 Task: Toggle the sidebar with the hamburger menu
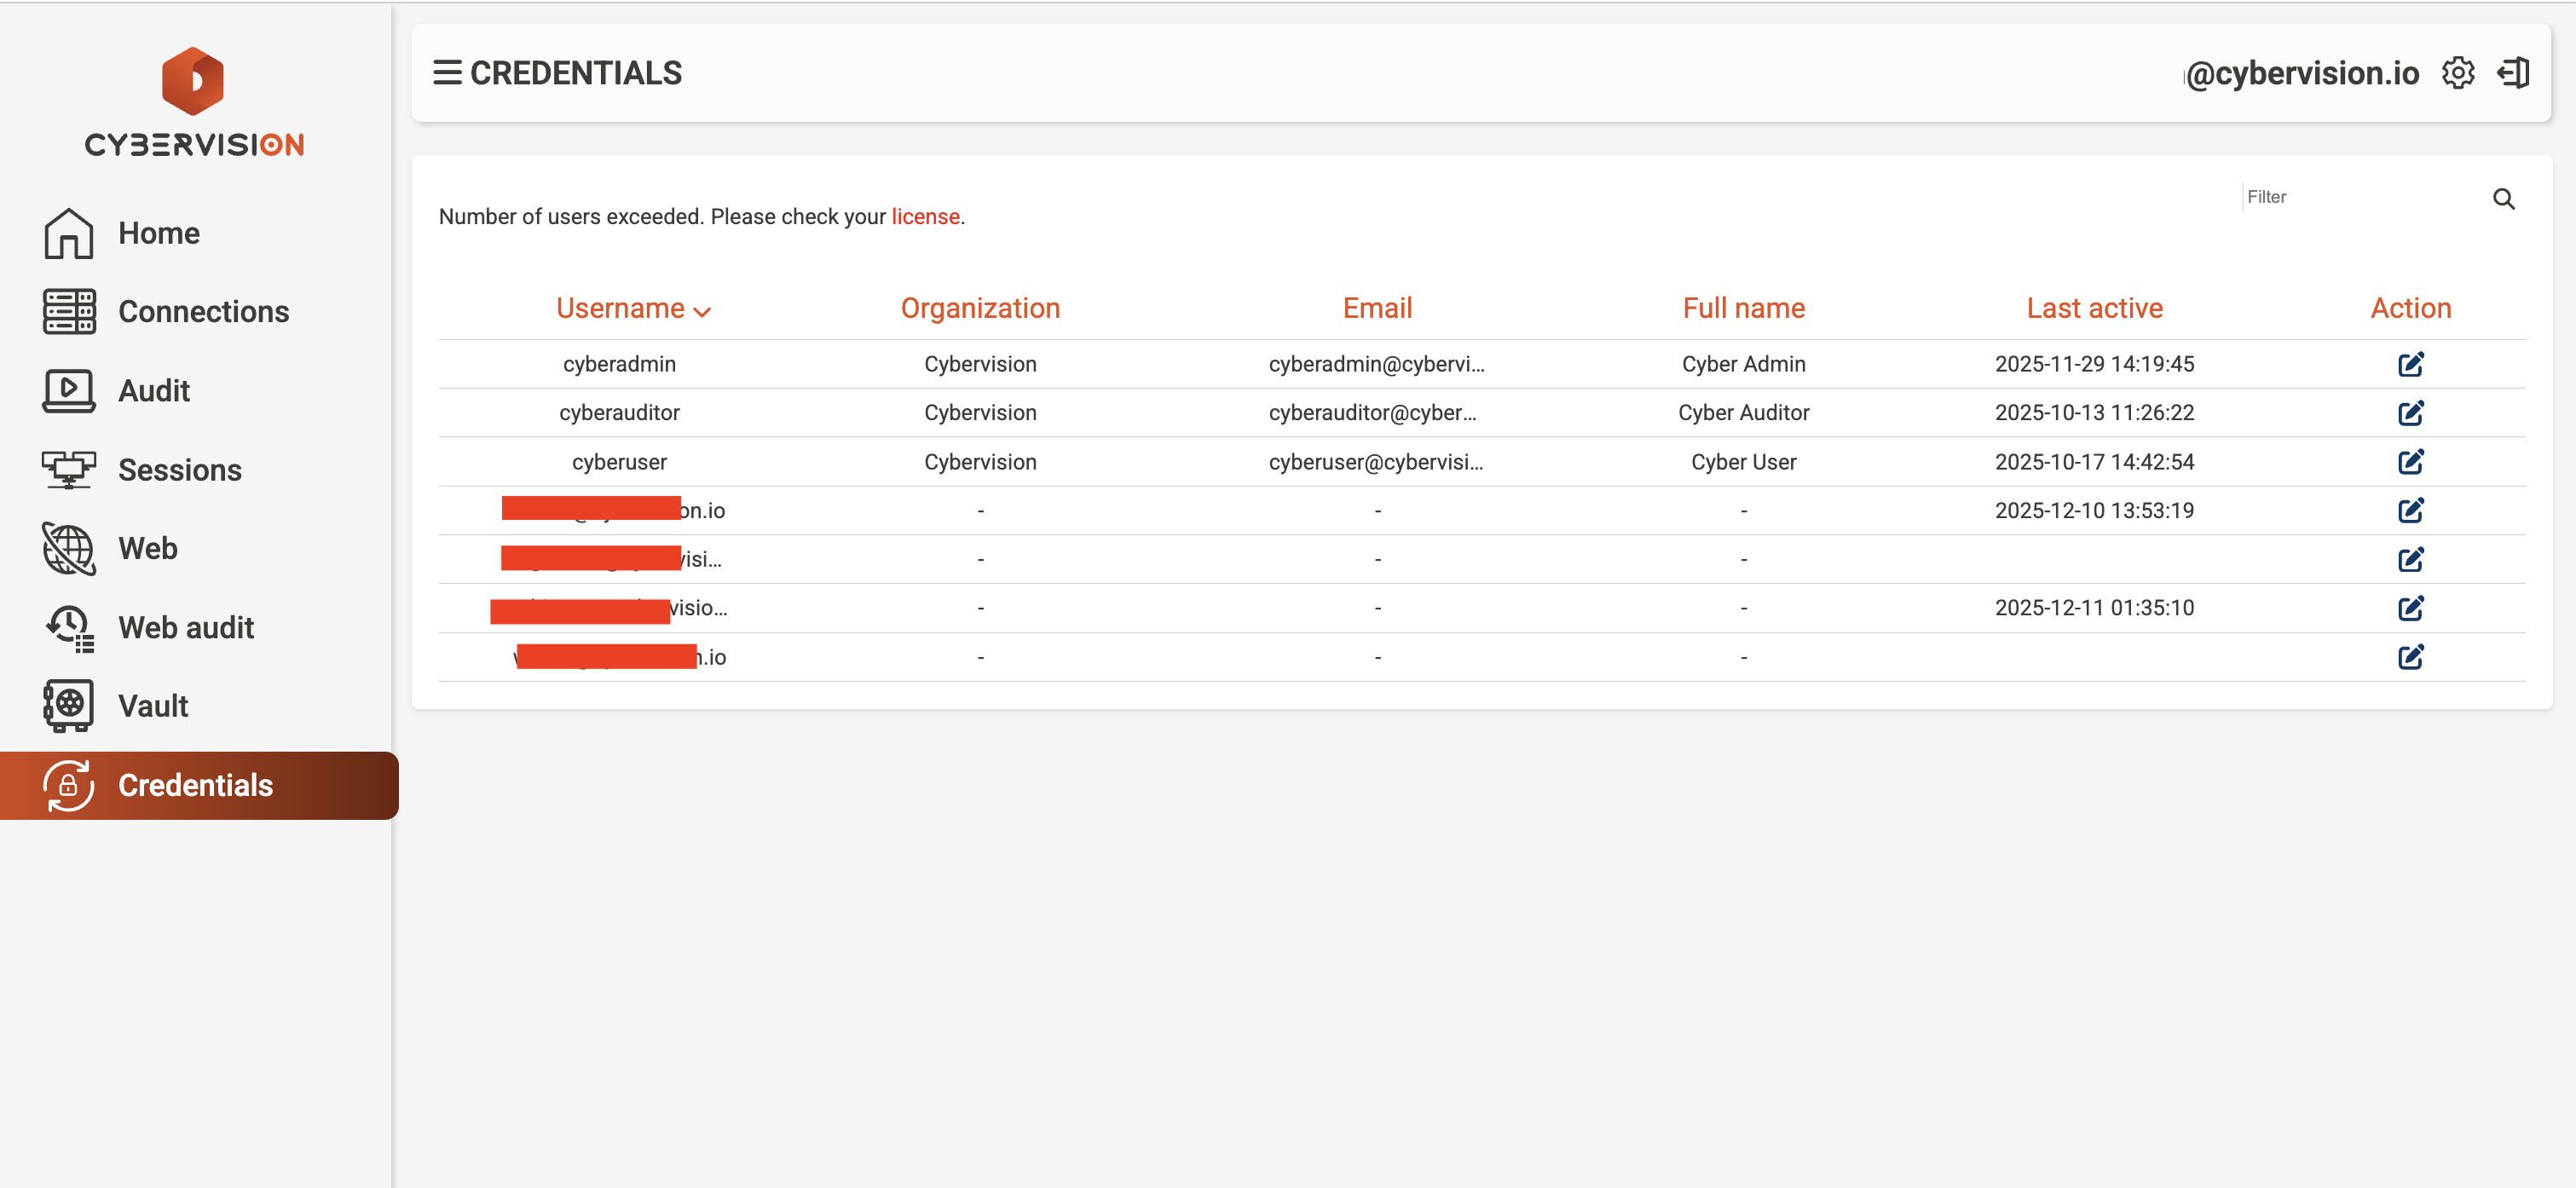(447, 72)
